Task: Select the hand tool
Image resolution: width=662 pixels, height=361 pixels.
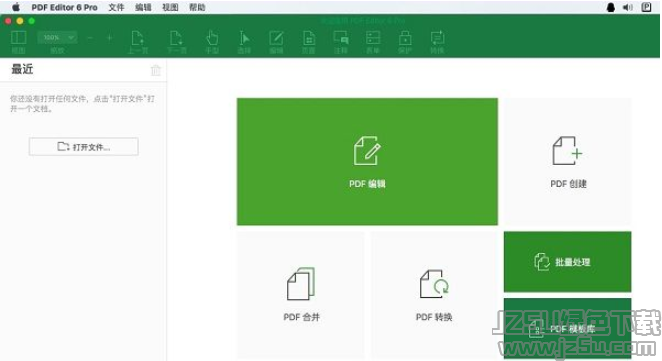Action: 212,38
